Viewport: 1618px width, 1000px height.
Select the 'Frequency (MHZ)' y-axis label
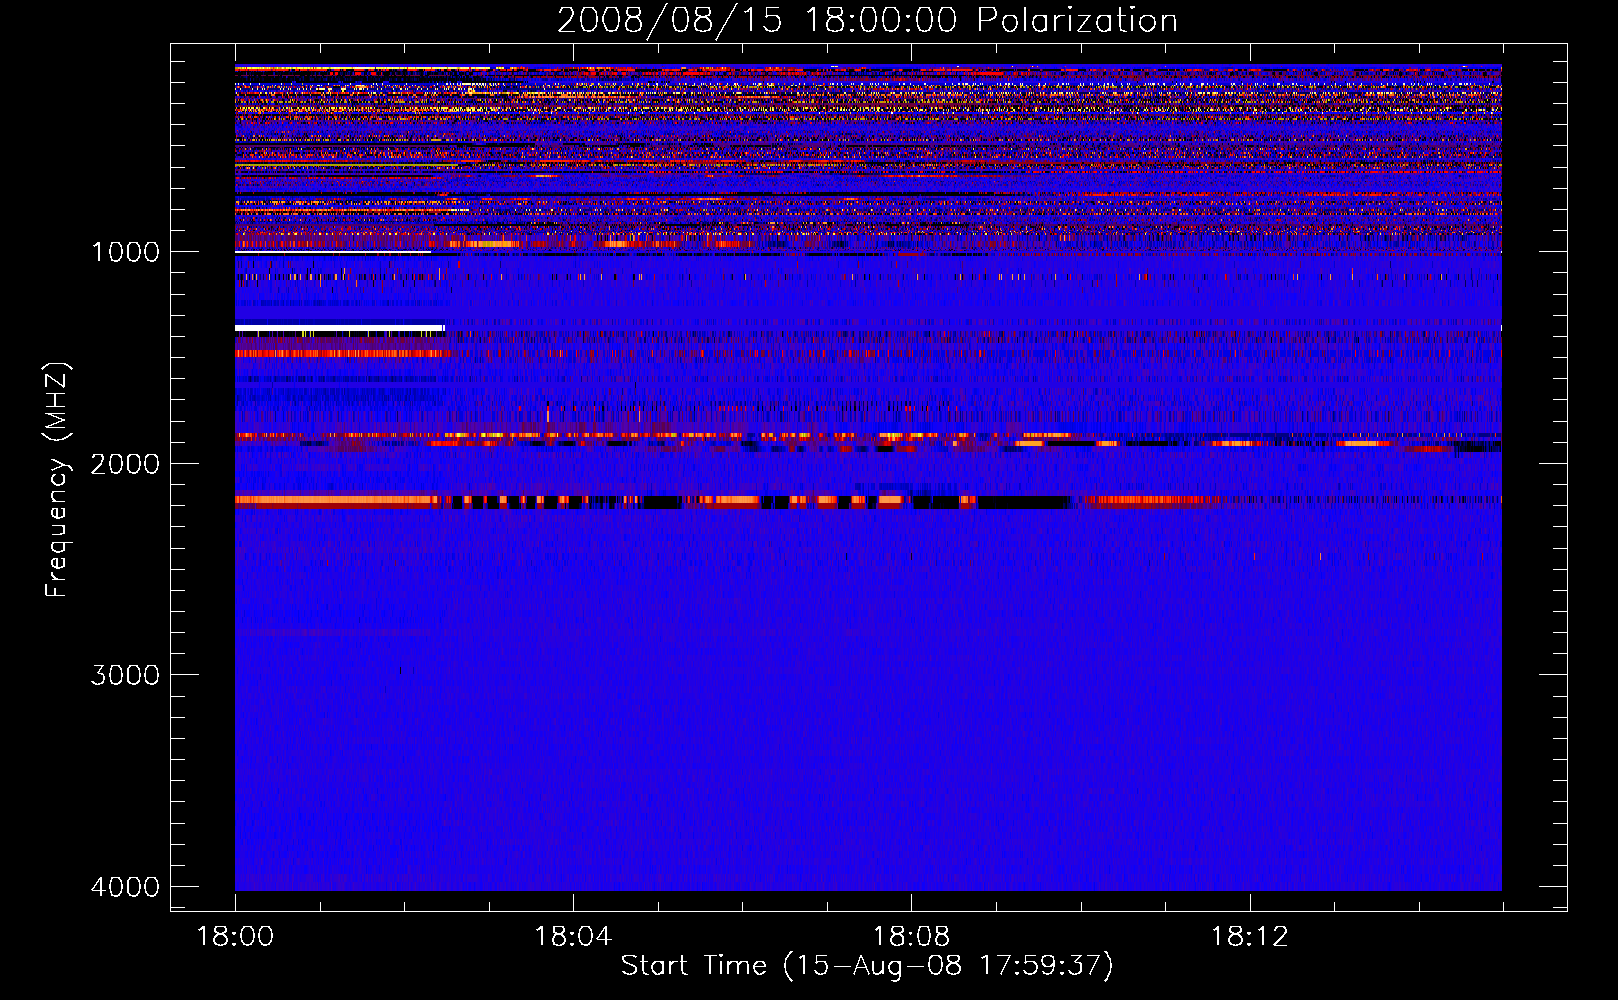point(57,480)
